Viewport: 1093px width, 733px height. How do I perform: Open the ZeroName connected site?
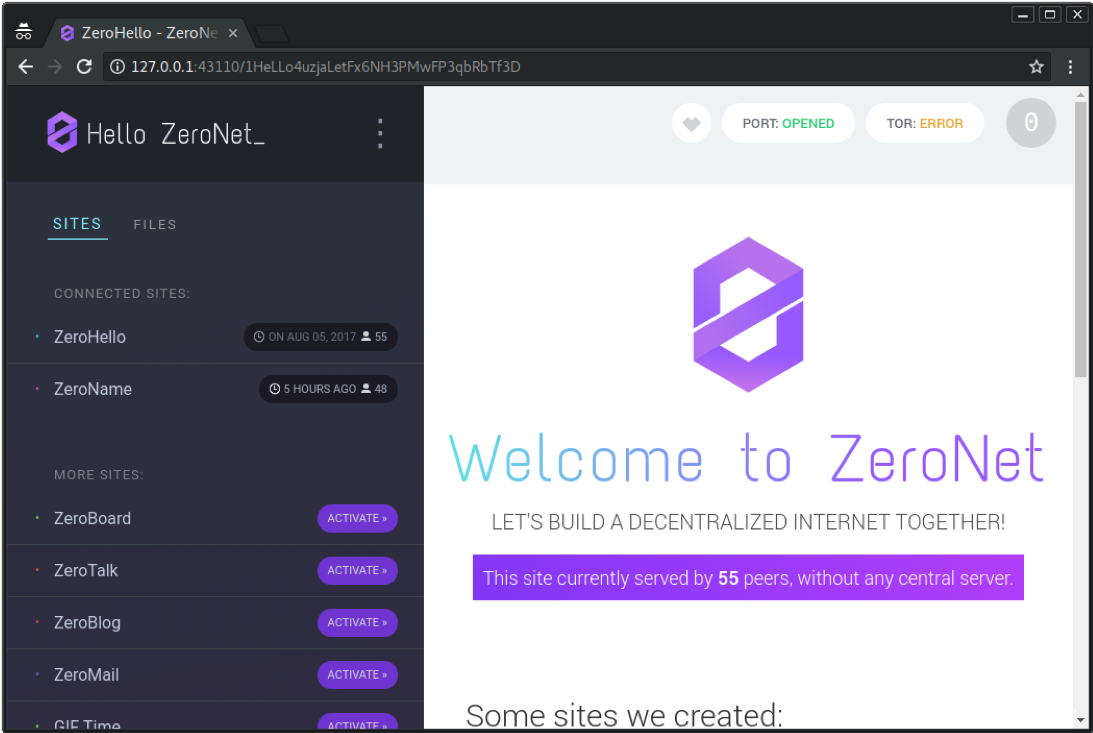pos(93,389)
